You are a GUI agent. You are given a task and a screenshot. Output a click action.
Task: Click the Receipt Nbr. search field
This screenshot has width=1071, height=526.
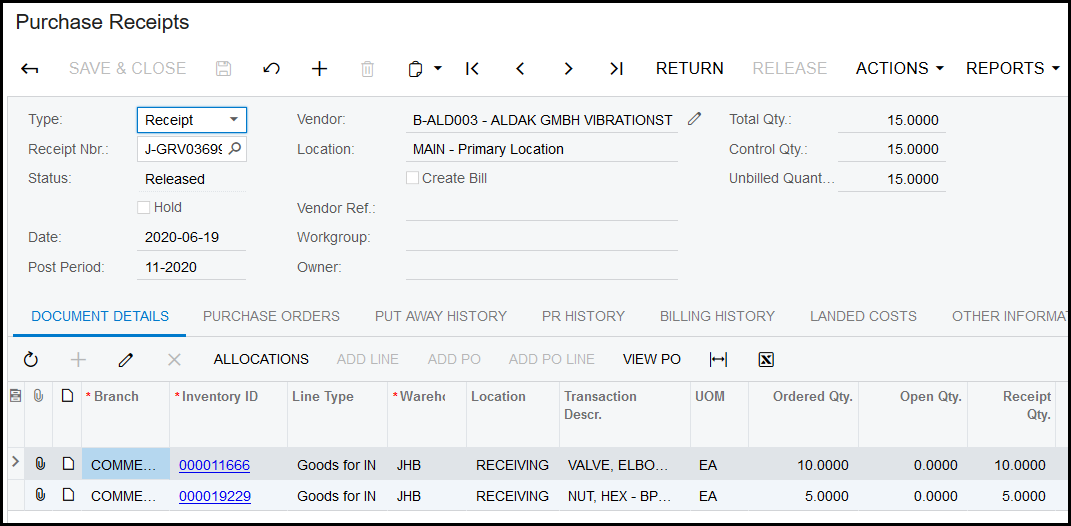tap(185, 149)
